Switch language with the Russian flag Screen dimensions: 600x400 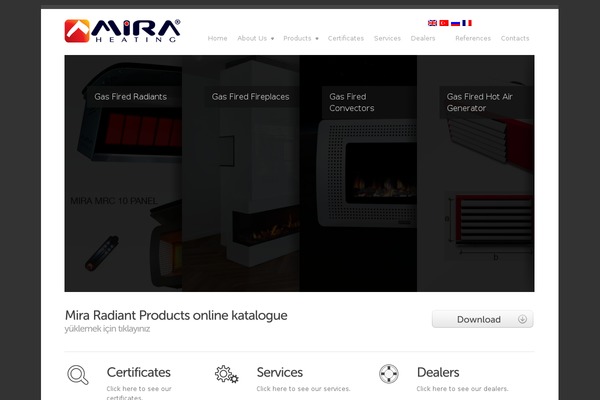pyautogui.click(x=455, y=23)
